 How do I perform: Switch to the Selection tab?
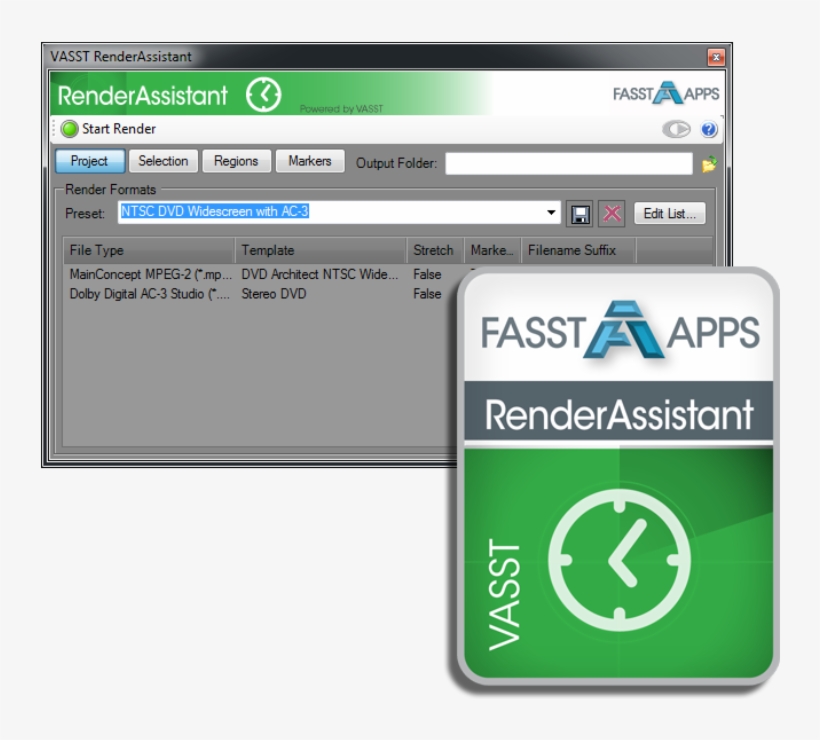click(x=163, y=161)
